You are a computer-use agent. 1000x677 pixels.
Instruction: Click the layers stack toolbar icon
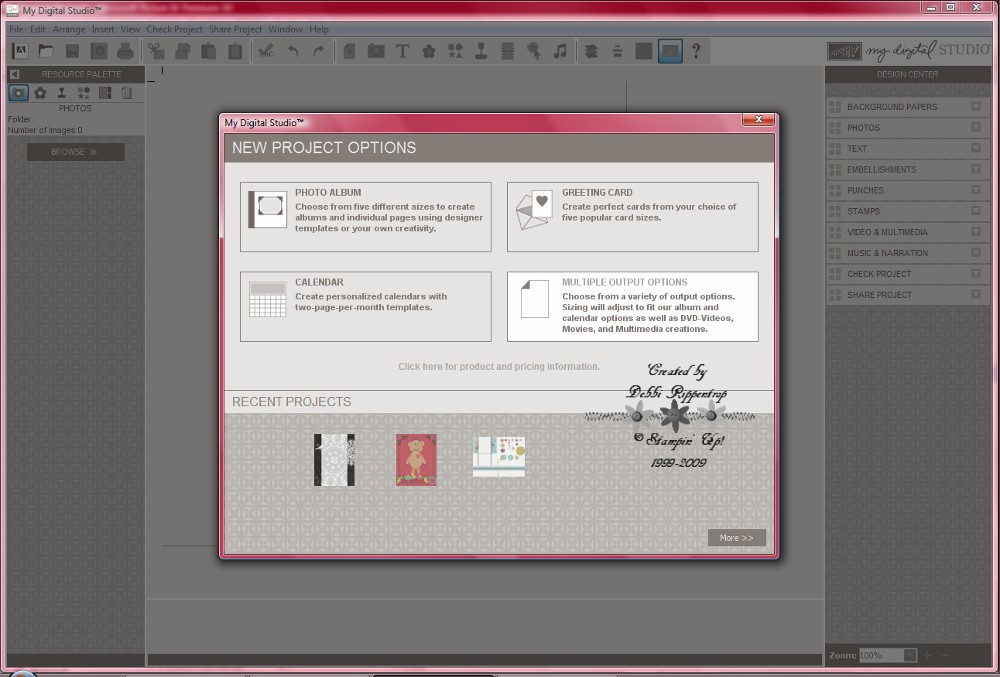click(x=591, y=51)
